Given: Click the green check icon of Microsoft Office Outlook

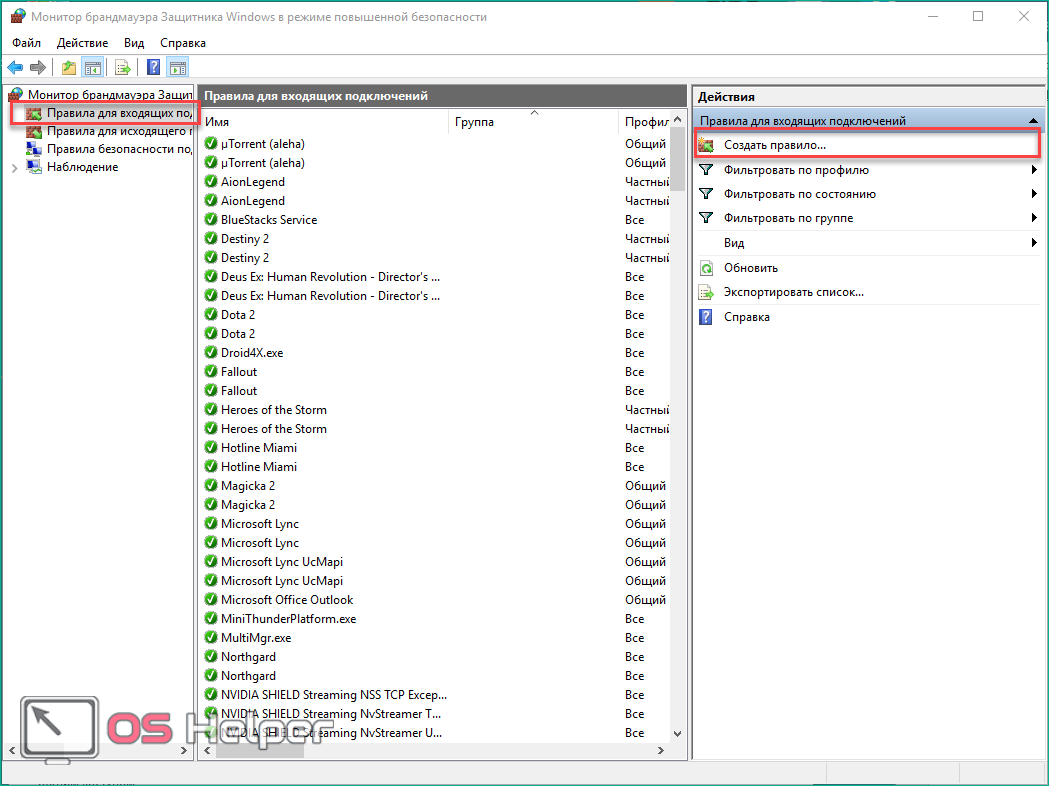Looking at the screenshot, I should coord(211,599).
